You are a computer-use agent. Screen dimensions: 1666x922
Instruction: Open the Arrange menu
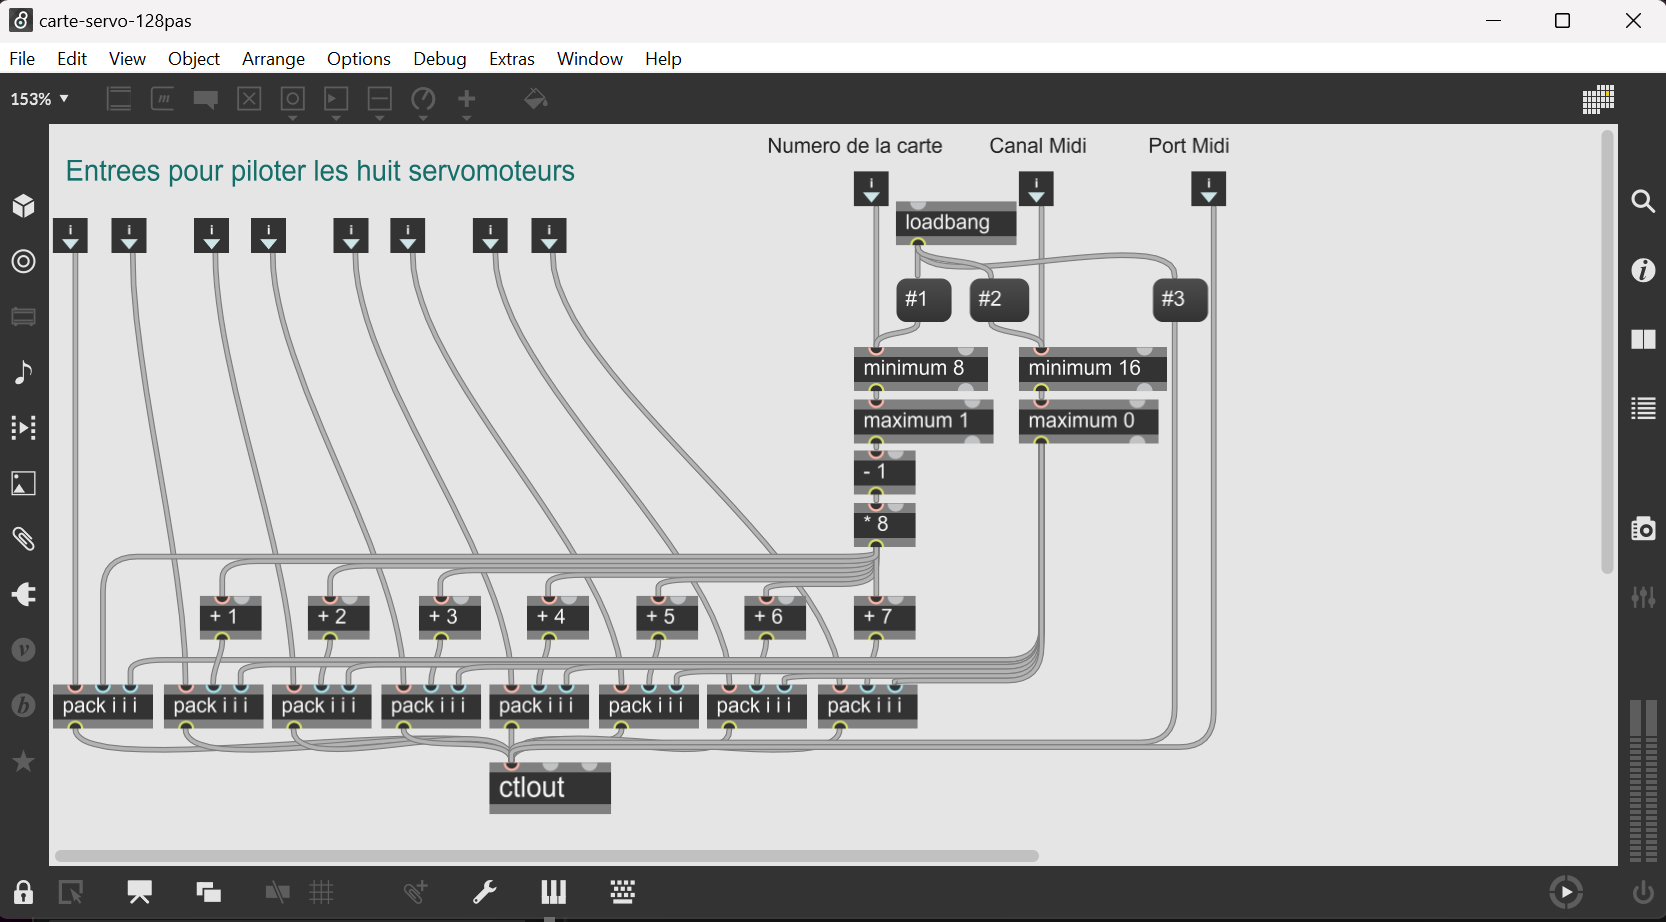coord(273,59)
